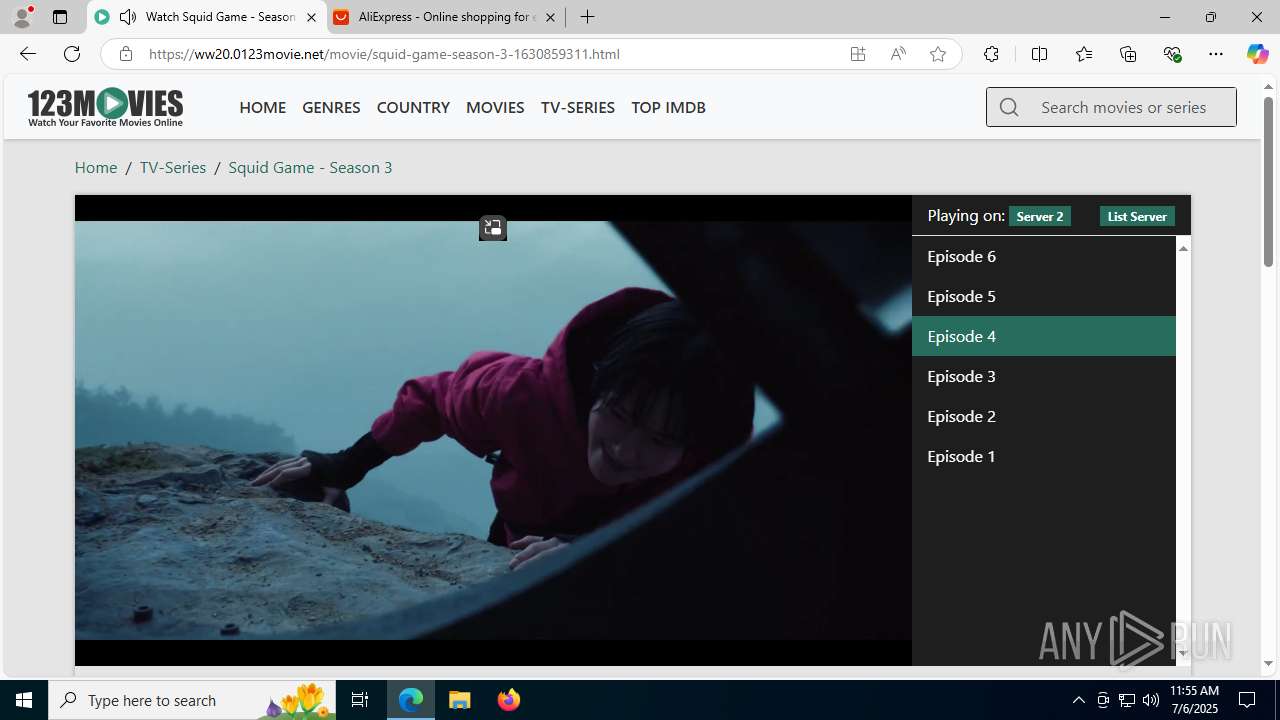Click the episode list scroll up arrow
The height and width of the screenshot is (720, 1280).
[1183, 248]
